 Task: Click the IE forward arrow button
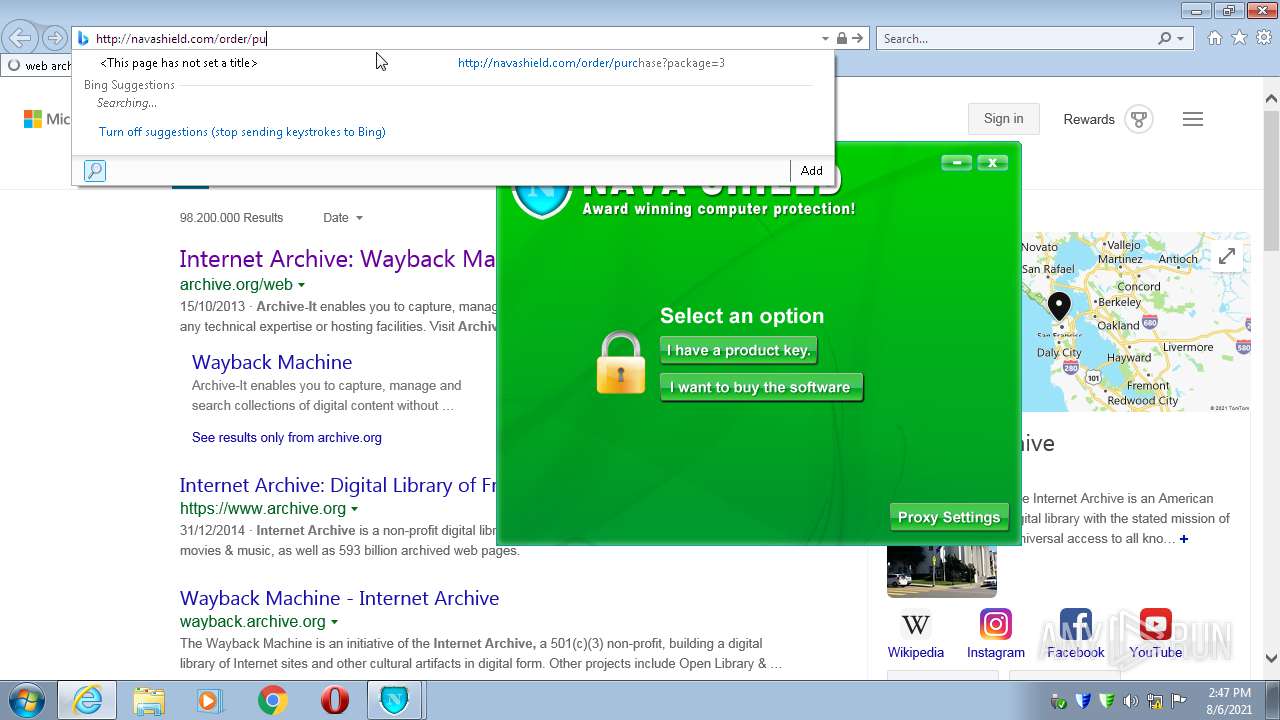click(x=54, y=39)
